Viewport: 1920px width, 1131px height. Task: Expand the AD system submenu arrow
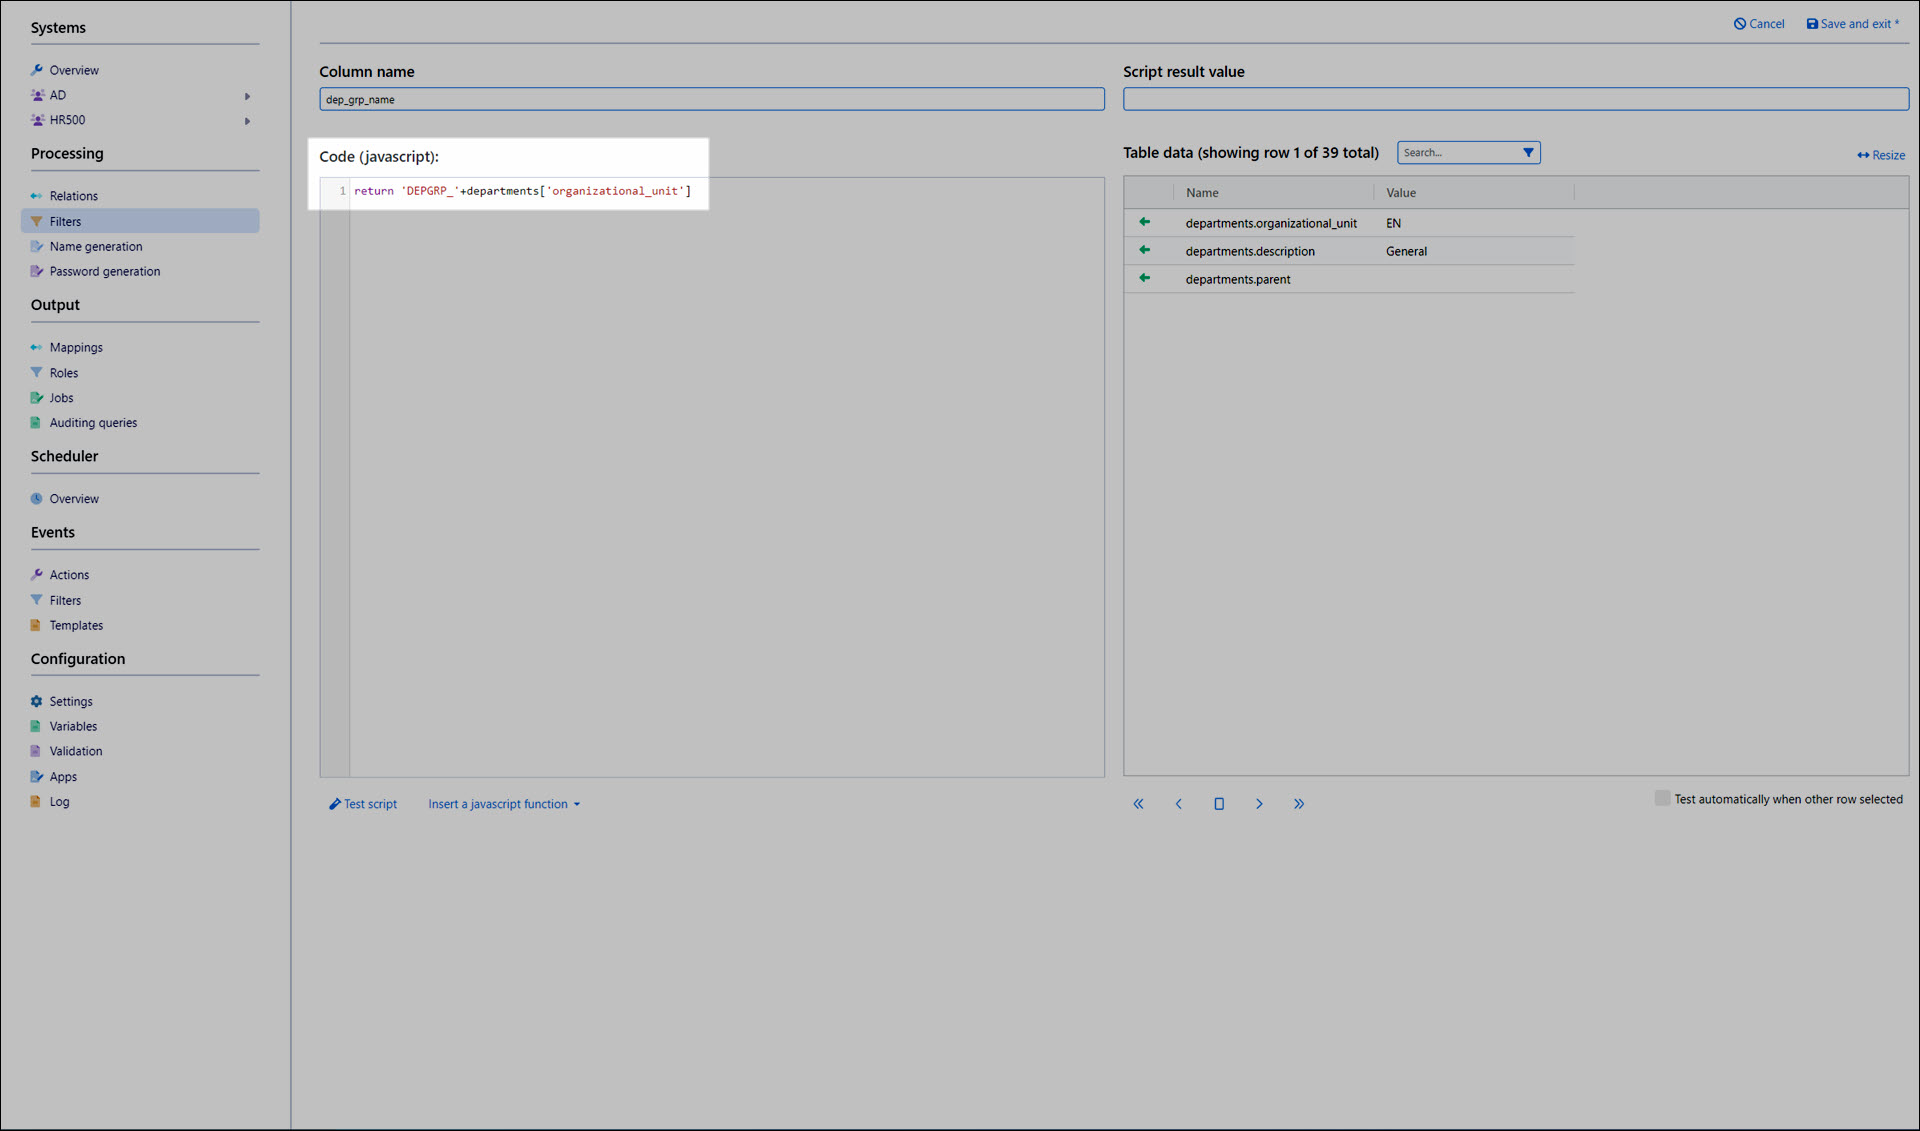247,96
